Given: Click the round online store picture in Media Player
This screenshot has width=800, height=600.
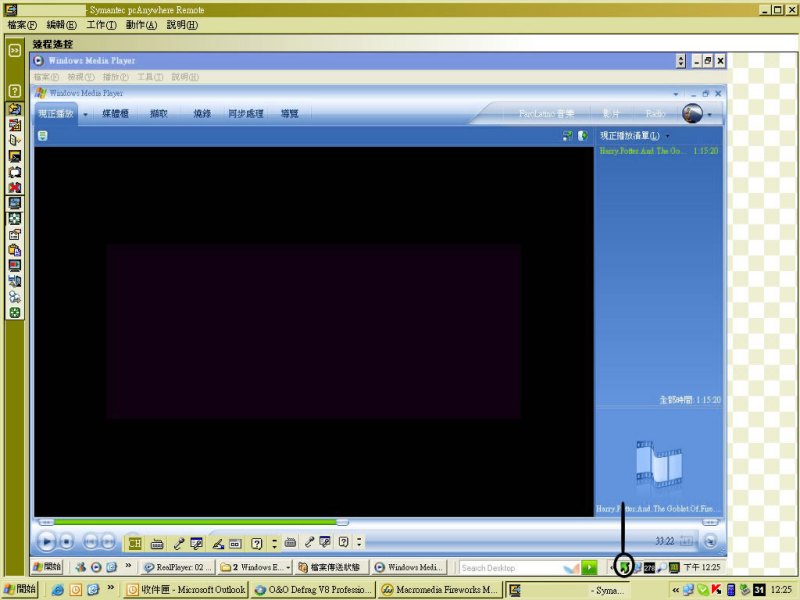Looking at the screenshot, I should [692, 113].
